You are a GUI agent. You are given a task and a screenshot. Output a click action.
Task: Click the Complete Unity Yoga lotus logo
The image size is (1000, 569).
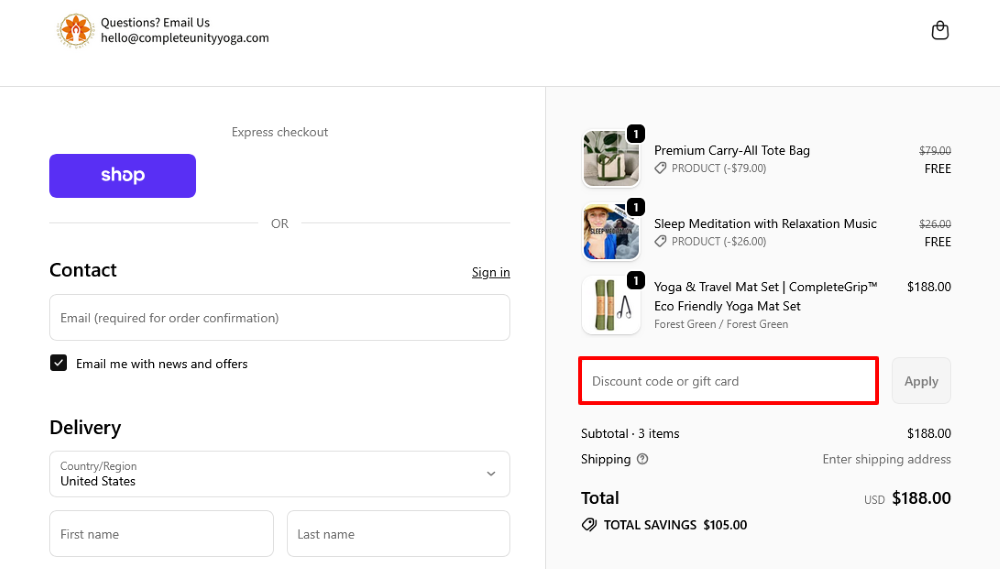click(75, 30)
